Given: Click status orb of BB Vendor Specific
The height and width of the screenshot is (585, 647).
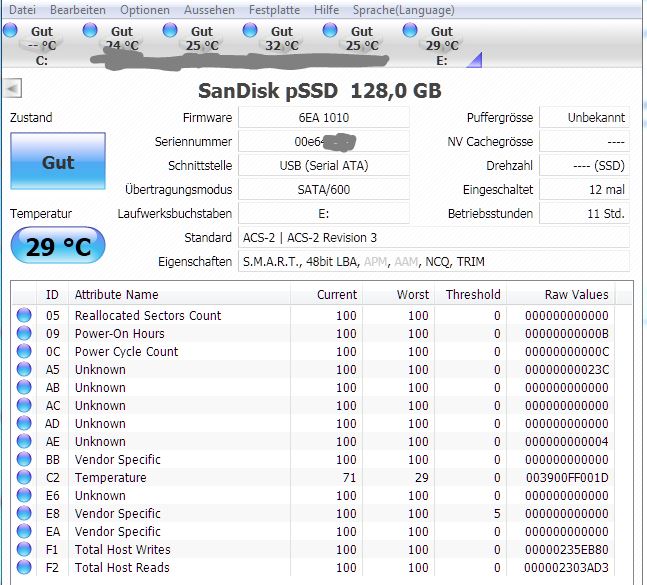Looking at the screenshot, I should pyautogui.click(x=24, y=459).
